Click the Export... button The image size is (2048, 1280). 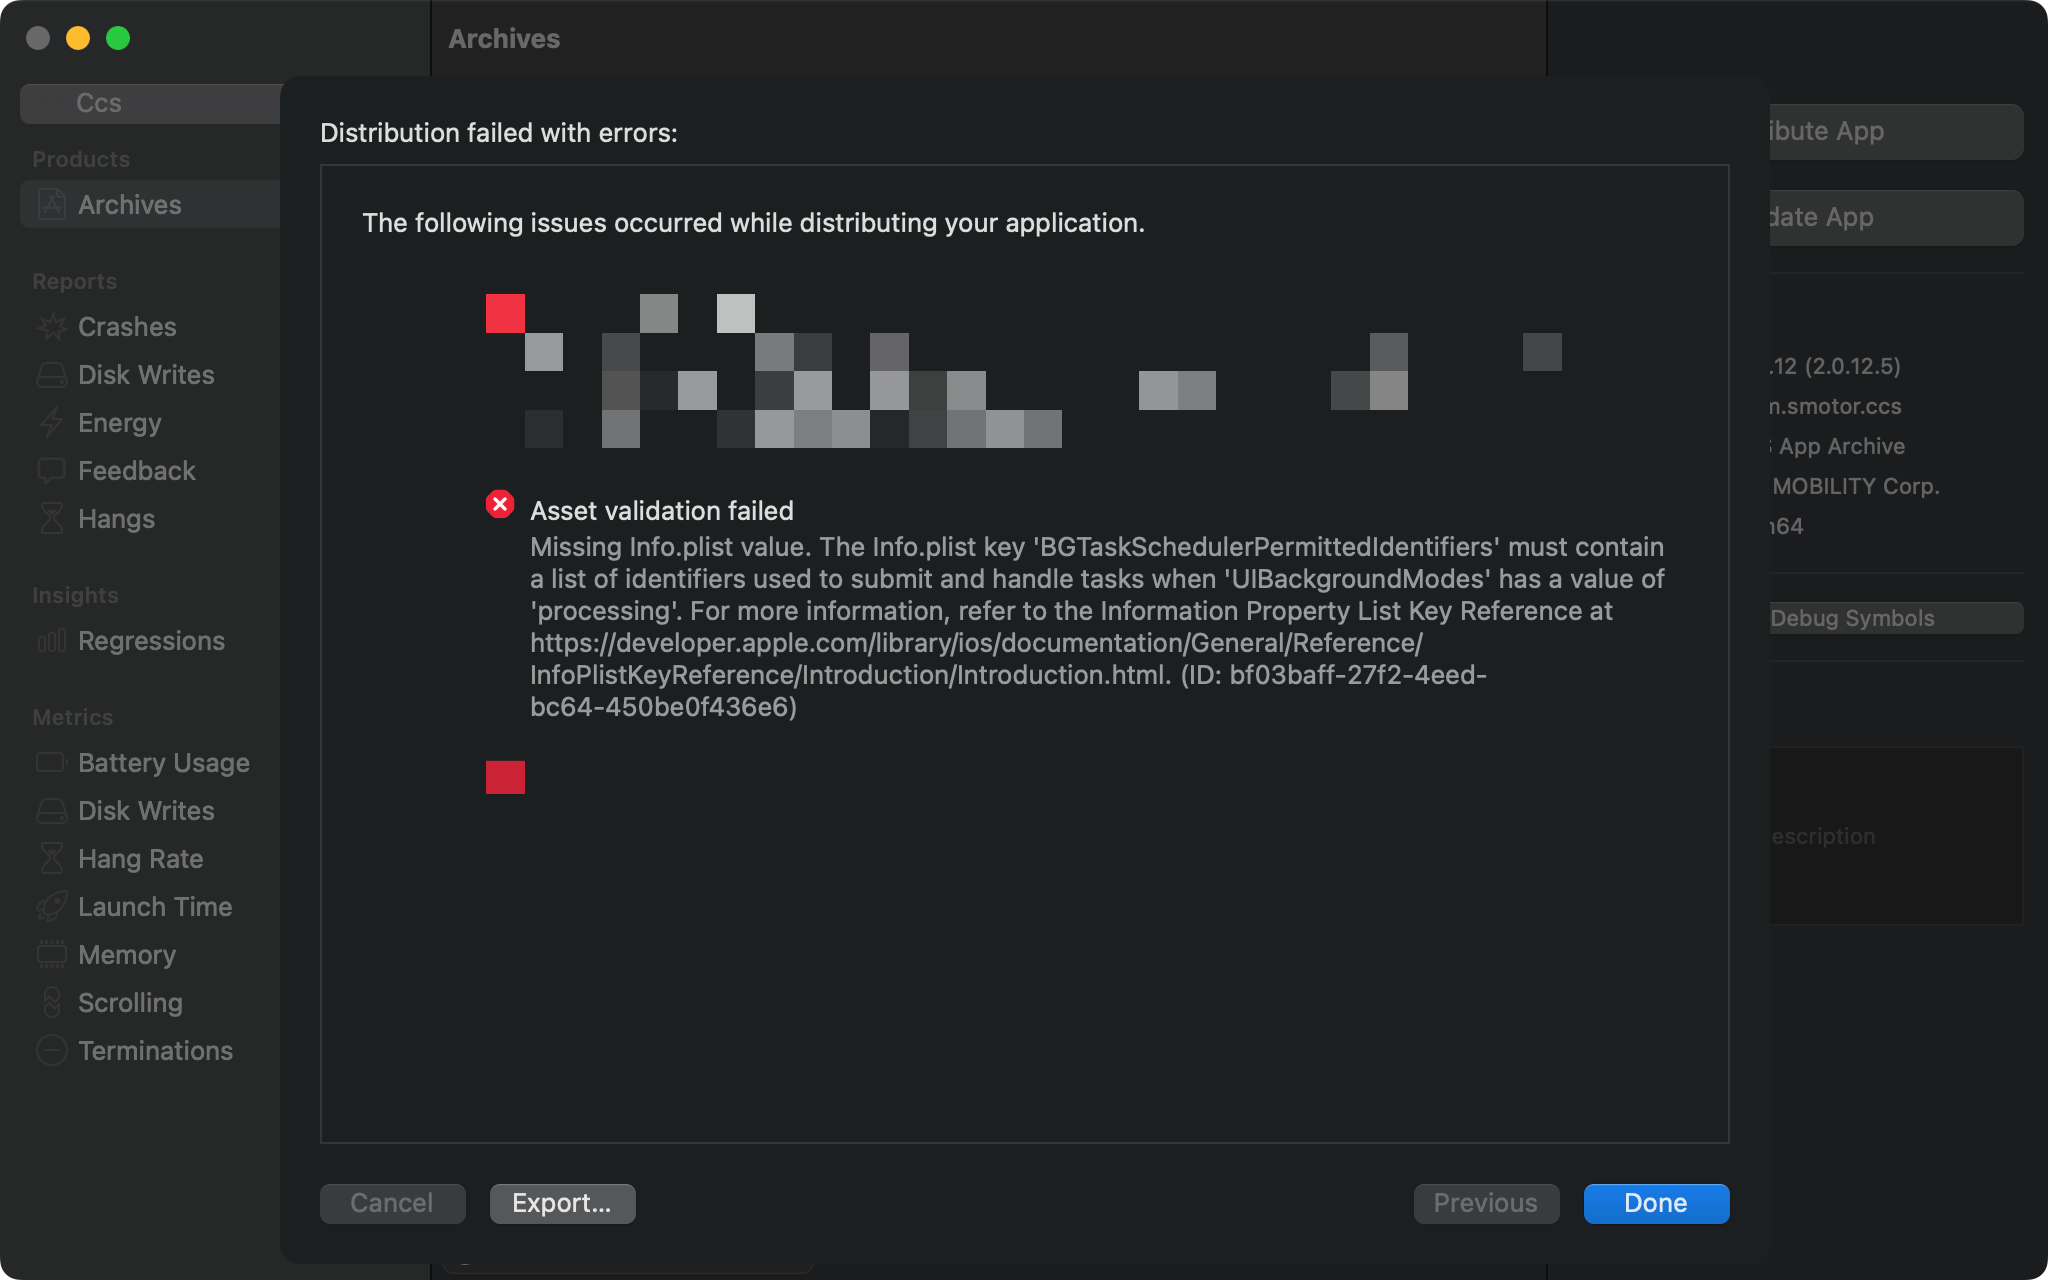point(562,1203)
